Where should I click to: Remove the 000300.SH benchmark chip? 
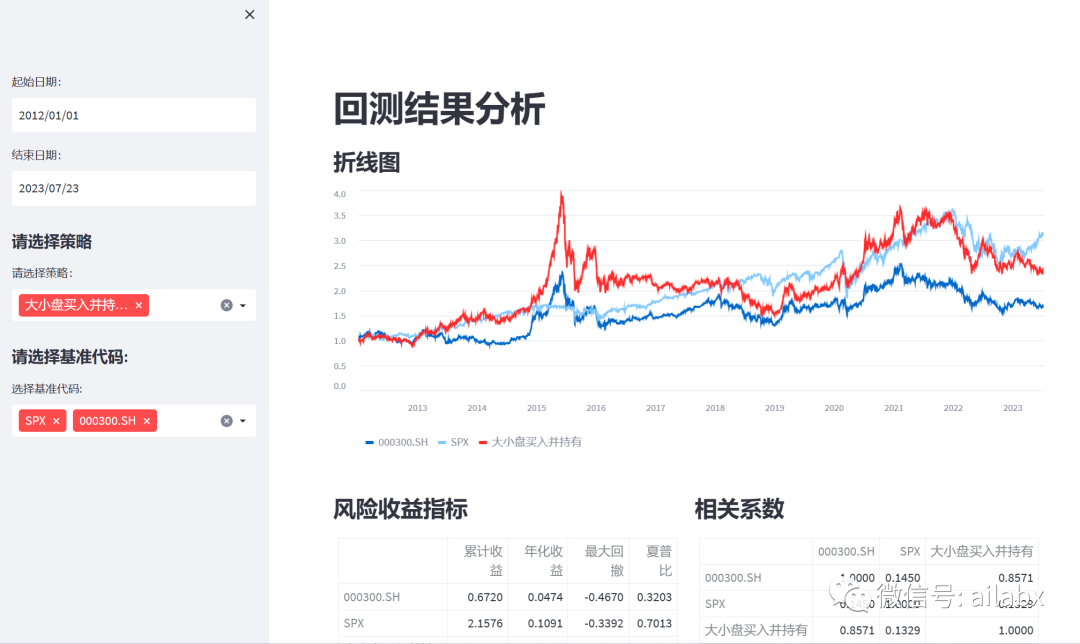[146, 421]
